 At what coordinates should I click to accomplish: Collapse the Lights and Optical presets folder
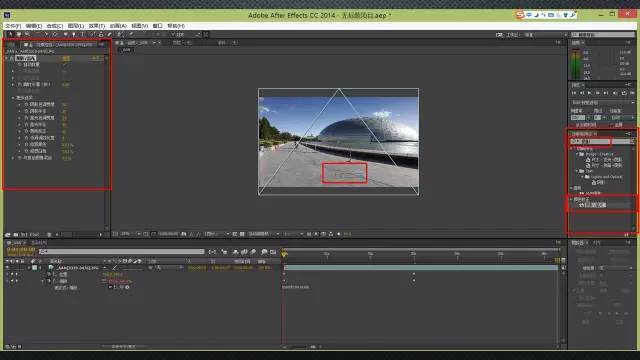(582, 177)
